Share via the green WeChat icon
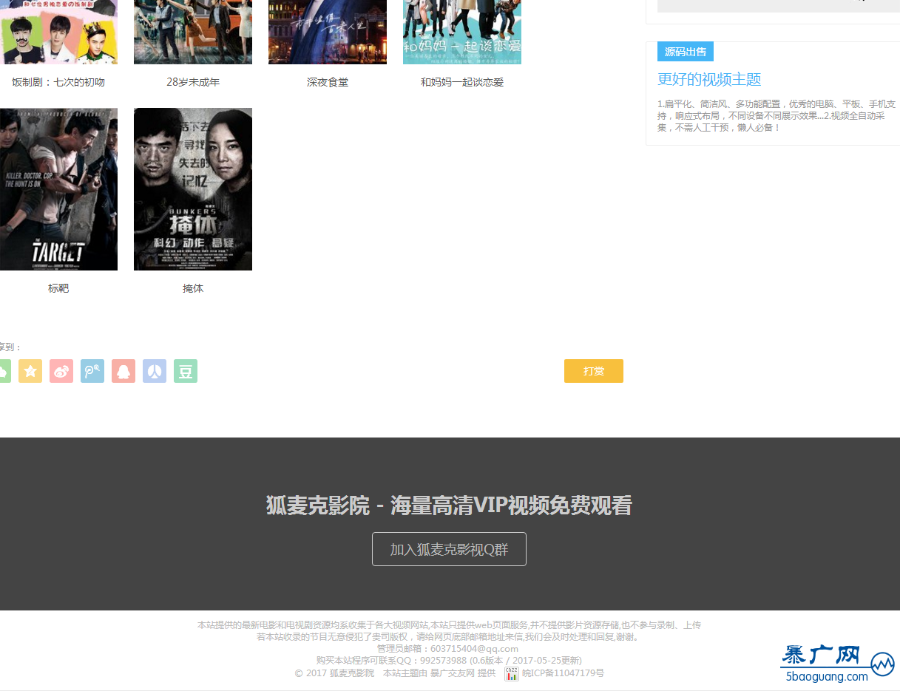900x691 pixels. click(5, 371)
